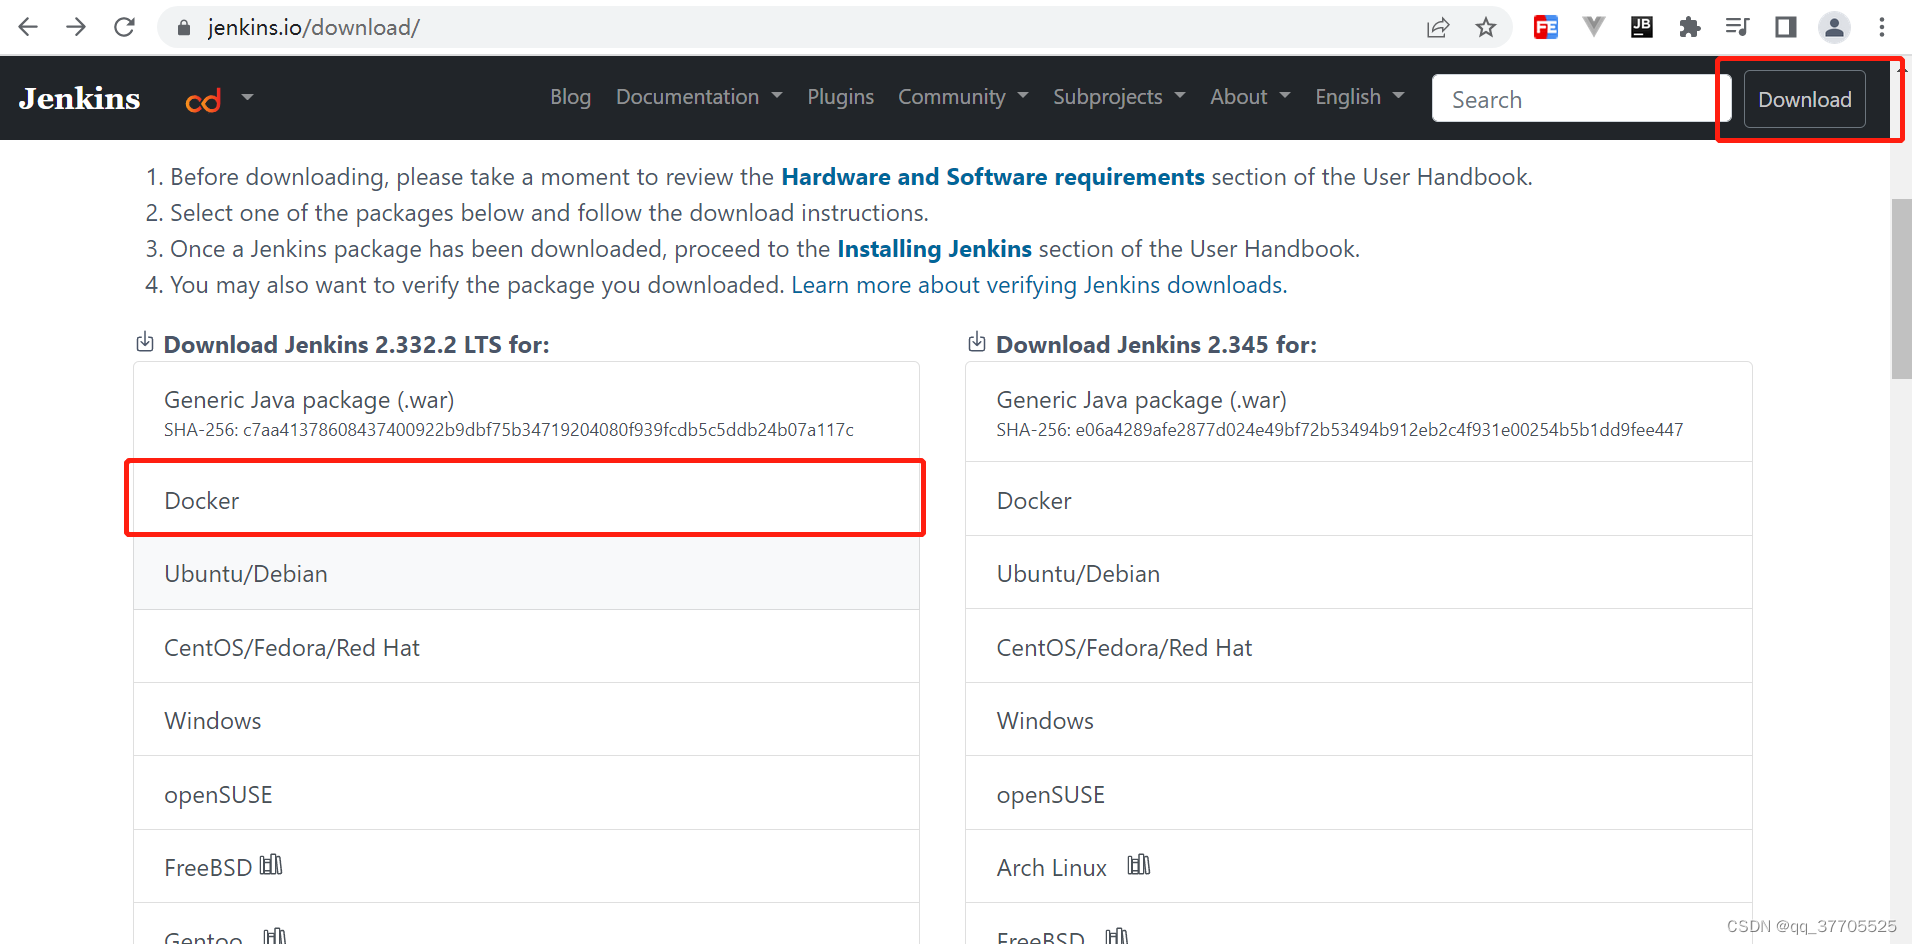This screenshot has width=1912, height=944.
Task: Select Ubuntu/Debian under Jenkins 2.345
Action: pyautogui.click(x=1358, y=573)
